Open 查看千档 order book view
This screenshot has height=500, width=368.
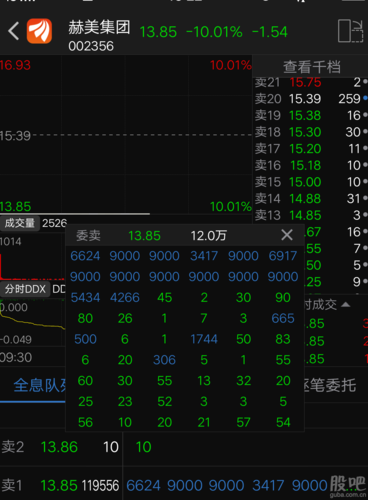point(312,67)
